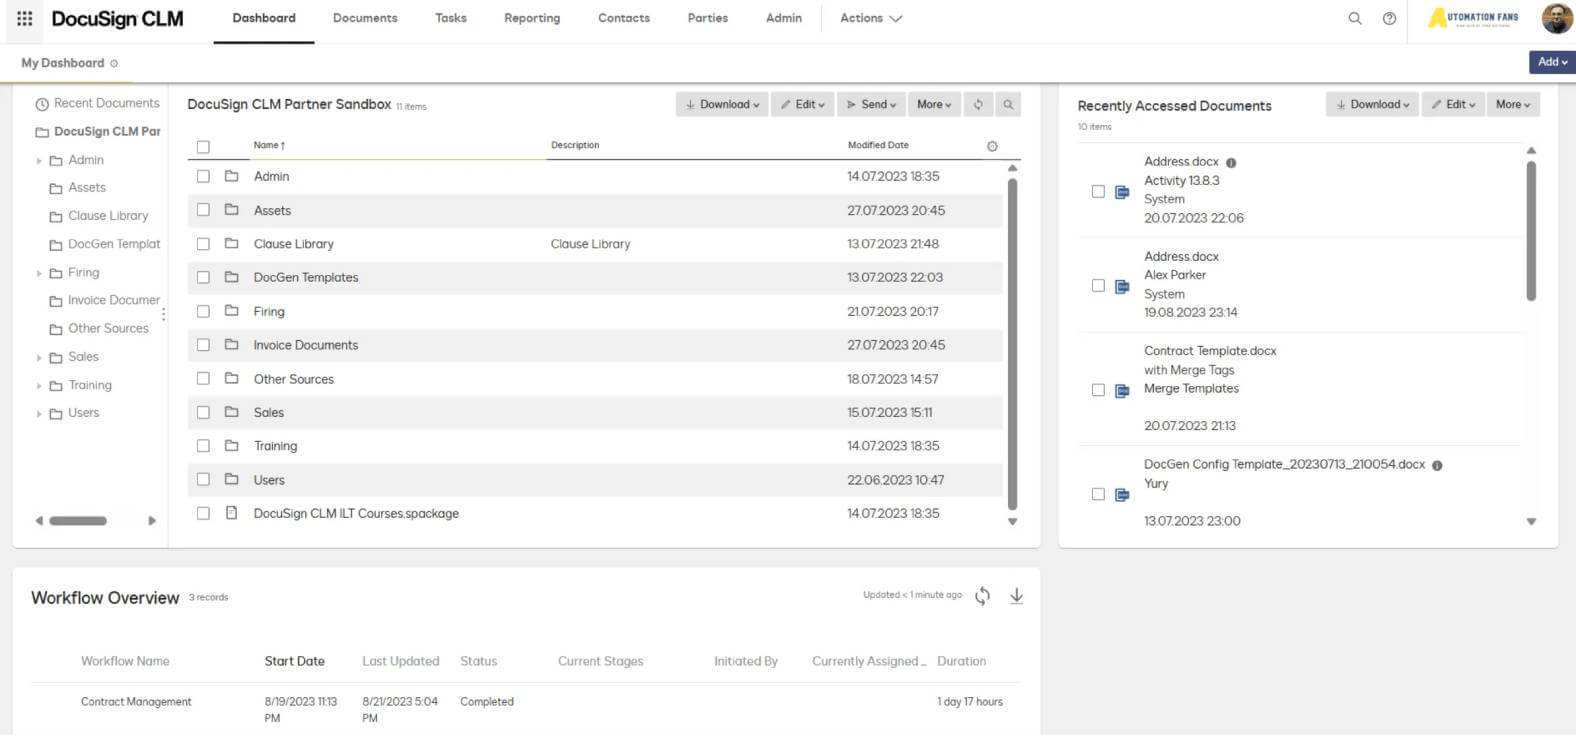Open Edit dropdown in Partner Sandbox toolbar

tap(803, 104)
